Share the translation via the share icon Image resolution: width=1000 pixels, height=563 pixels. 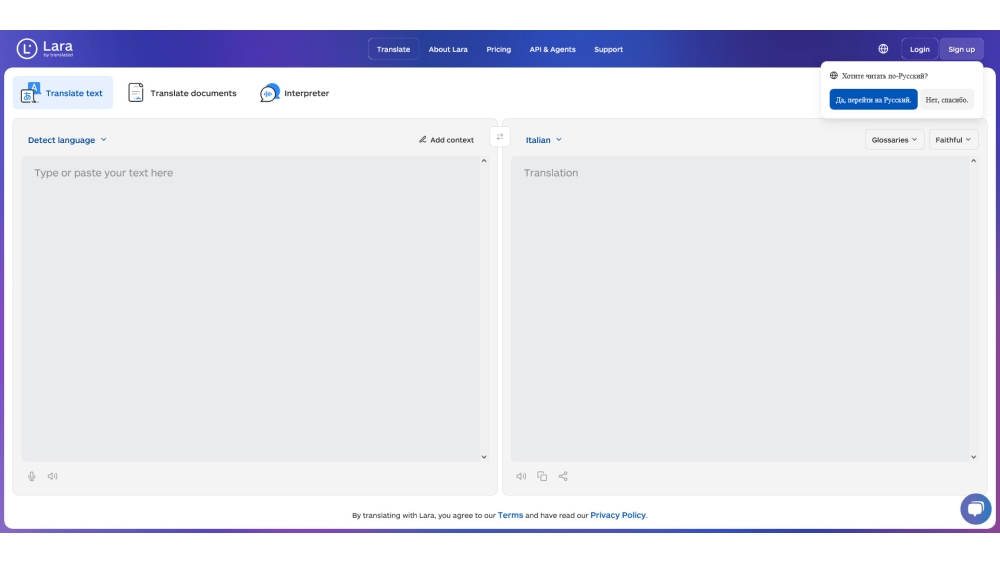click(x=563, y=476)
